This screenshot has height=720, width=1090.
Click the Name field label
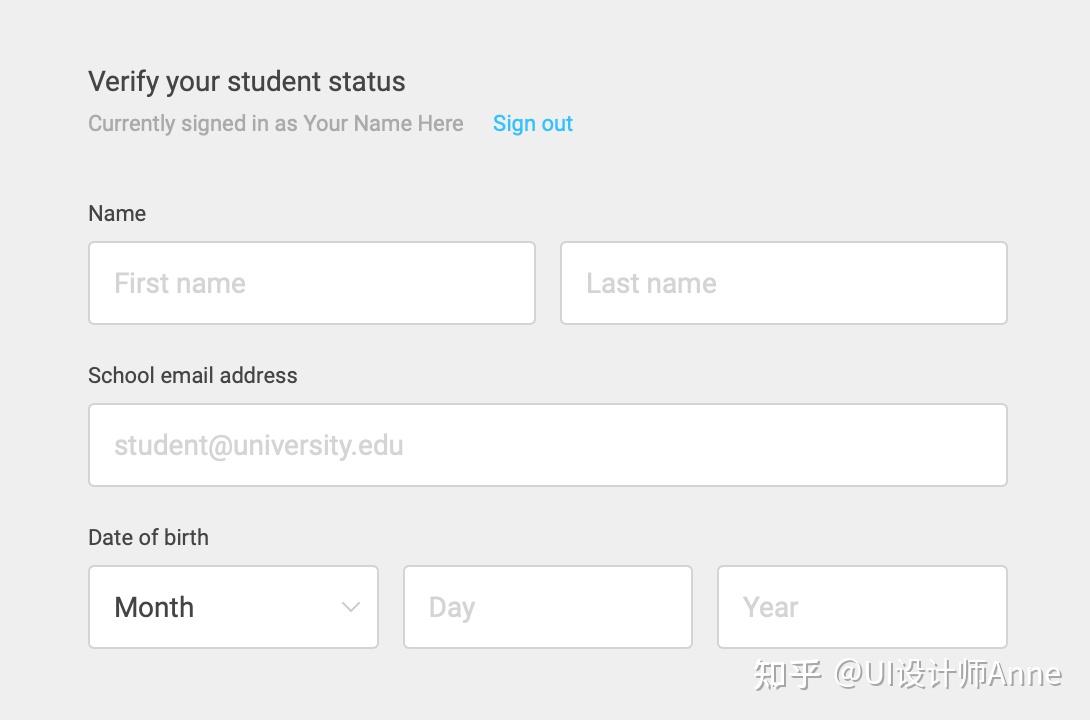click(117, 213)
